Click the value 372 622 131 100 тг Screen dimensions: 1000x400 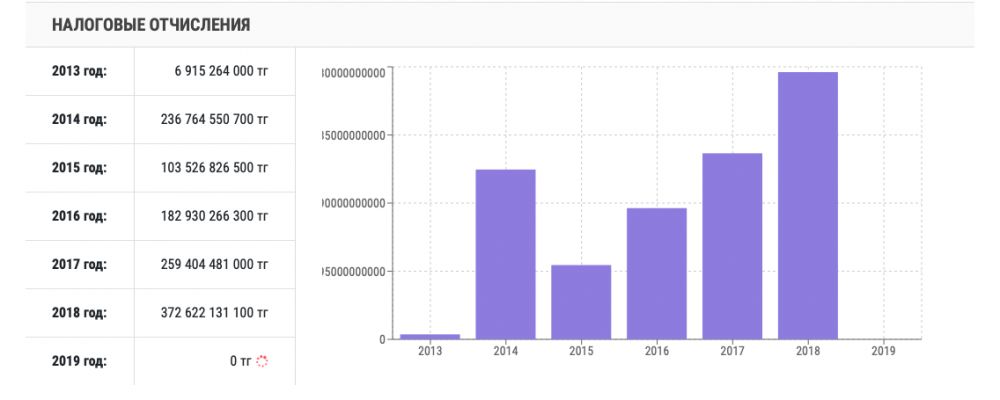click(x=214, y=313)
